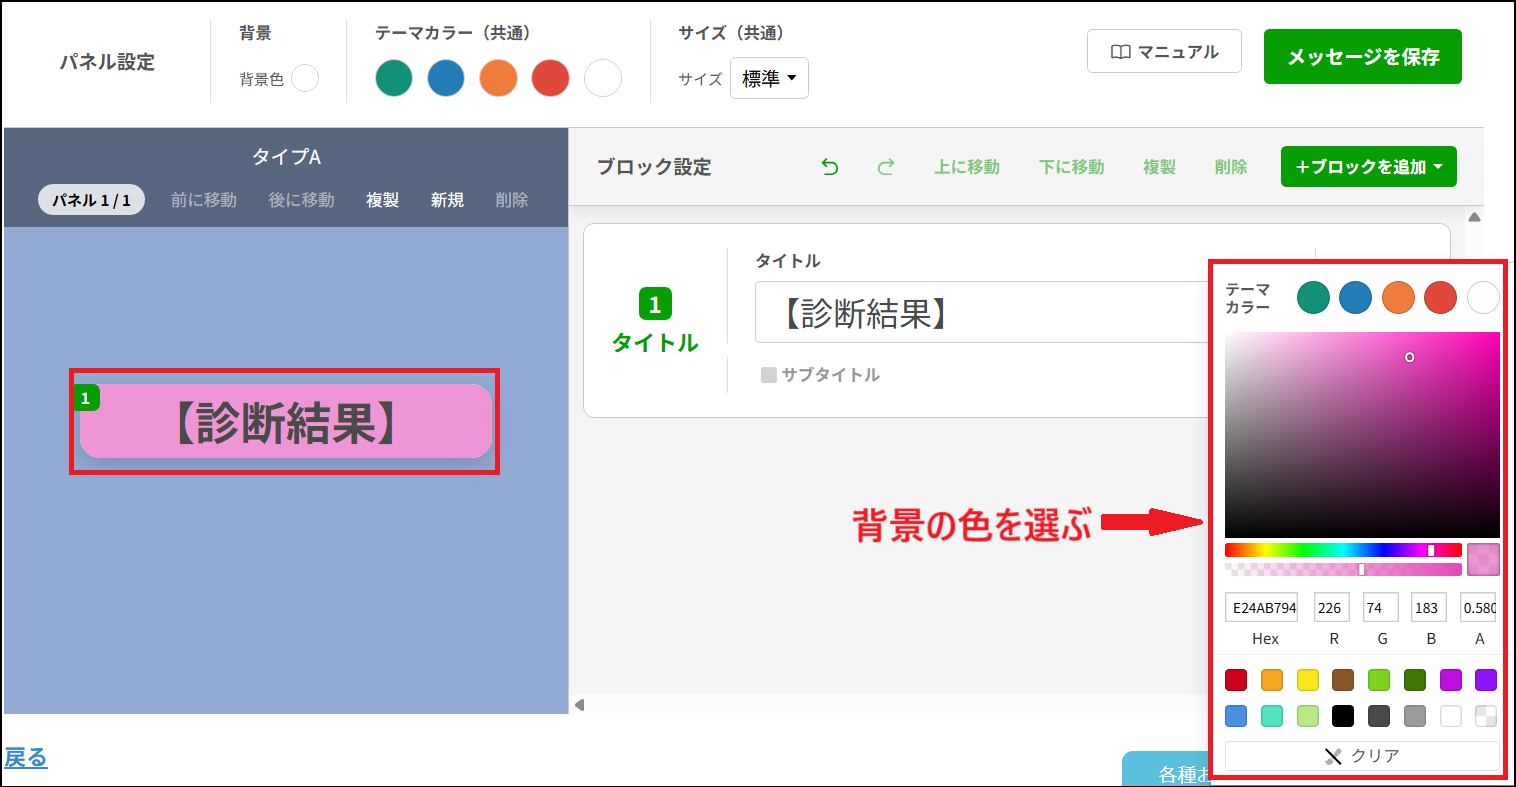Pick white theme color in picker popup
The height and width of the screenshot is (787, 1516).
coord(1483,297)
